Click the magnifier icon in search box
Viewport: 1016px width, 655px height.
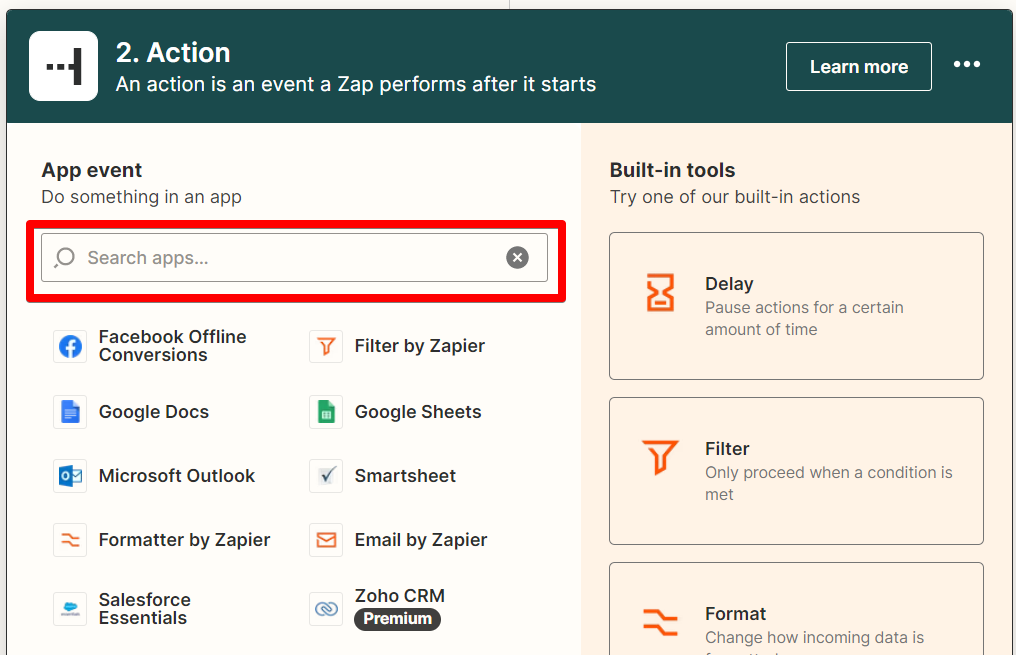(64, 258)
